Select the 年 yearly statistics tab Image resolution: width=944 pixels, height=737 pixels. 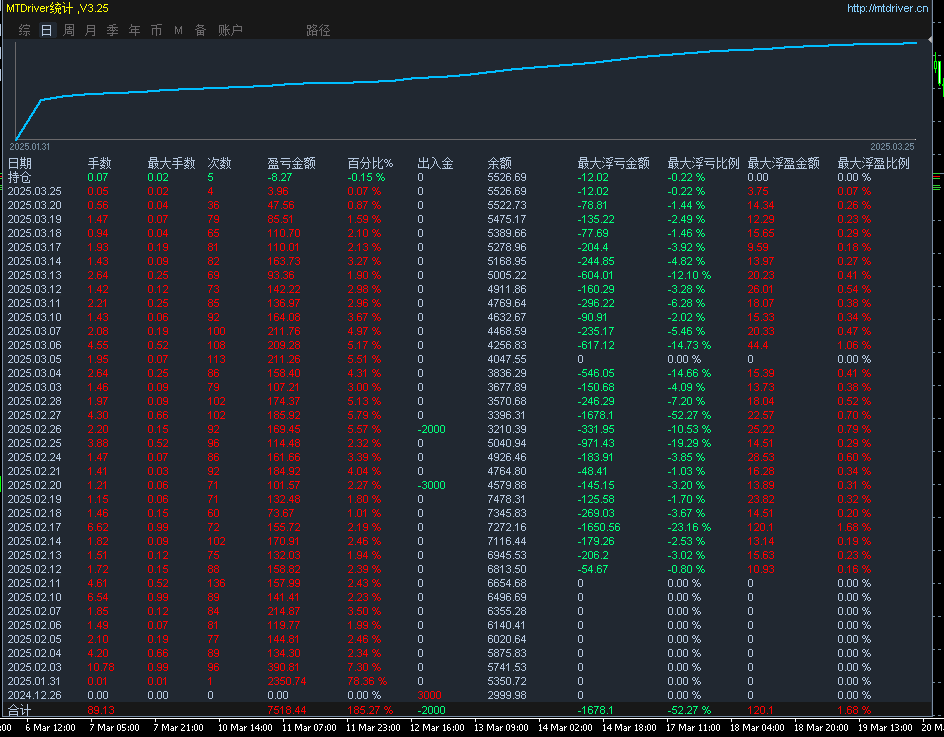(135, 30)
